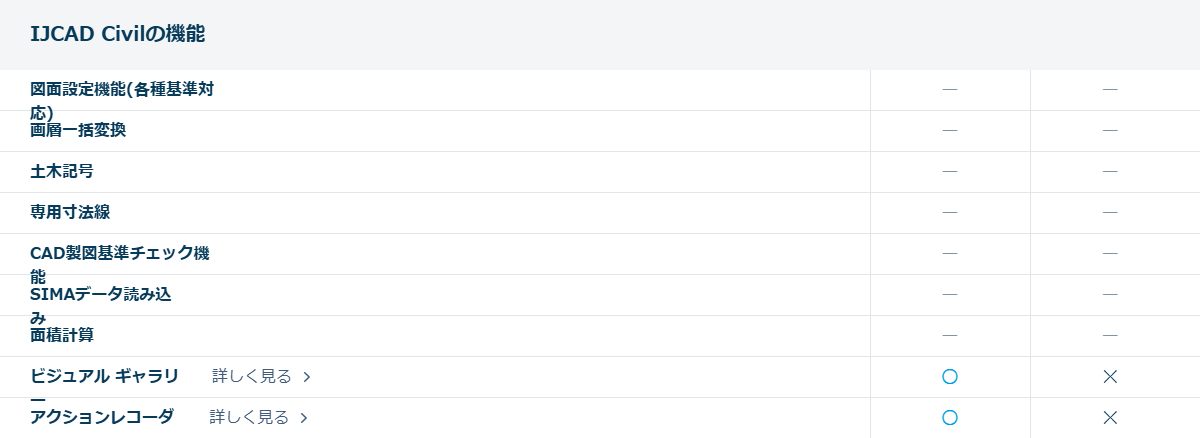1200x438 pixels.
Task: Click the circle mark in ビジュアル ギャラリー row
Action: pyautogui.click(x=950, y=377)
